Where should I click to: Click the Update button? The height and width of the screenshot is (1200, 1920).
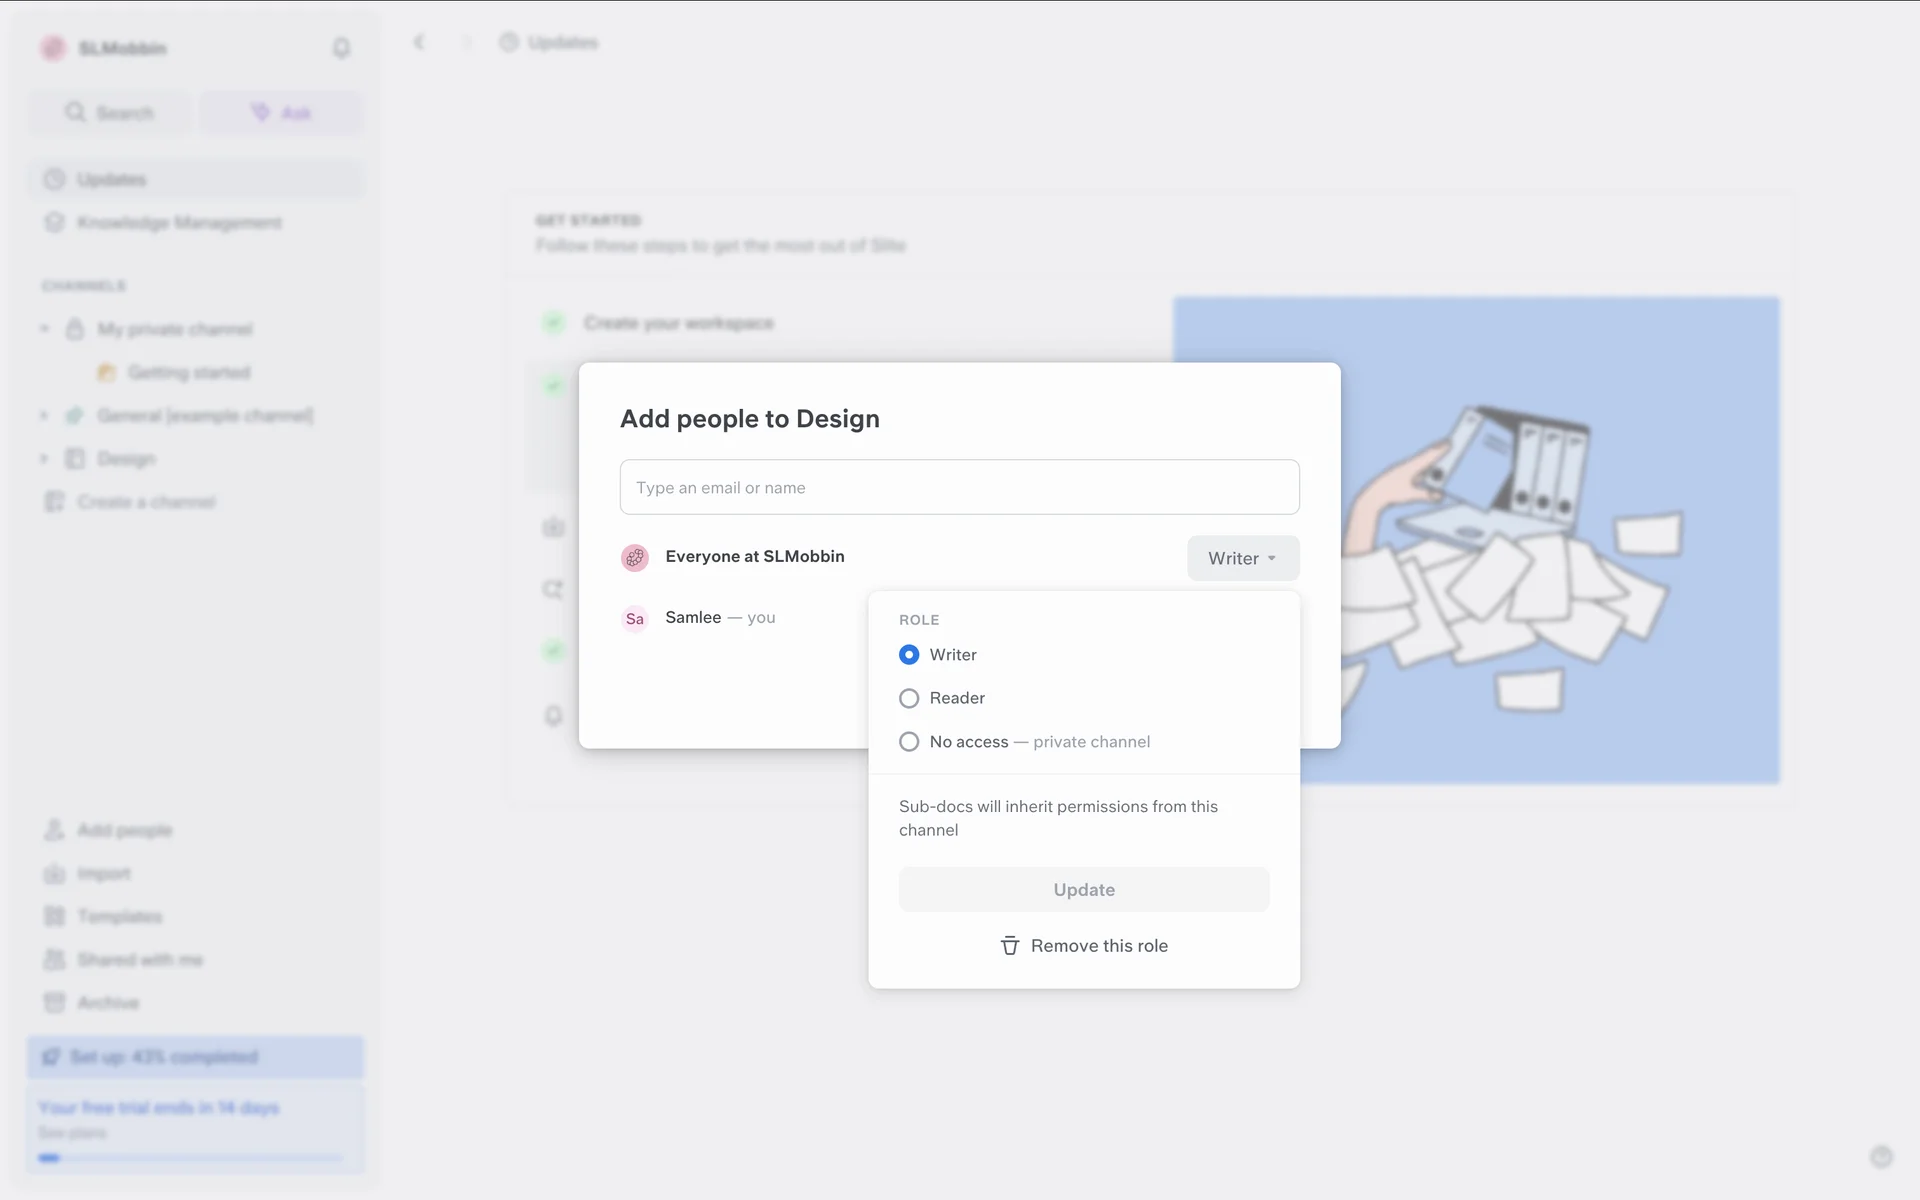(1084, 890)
